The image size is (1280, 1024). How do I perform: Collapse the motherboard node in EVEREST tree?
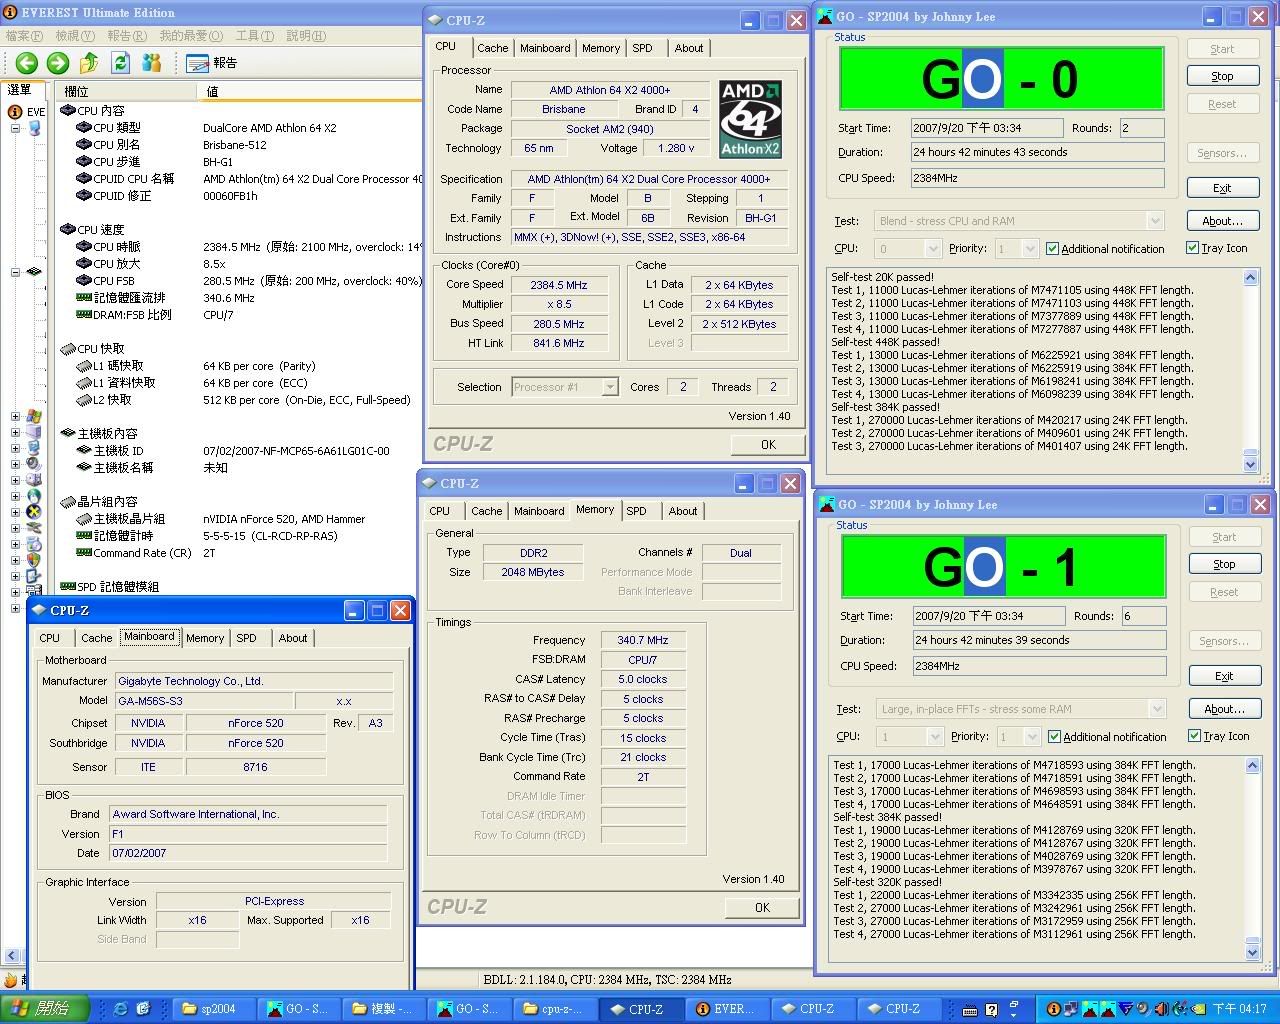tap(15, 272)
